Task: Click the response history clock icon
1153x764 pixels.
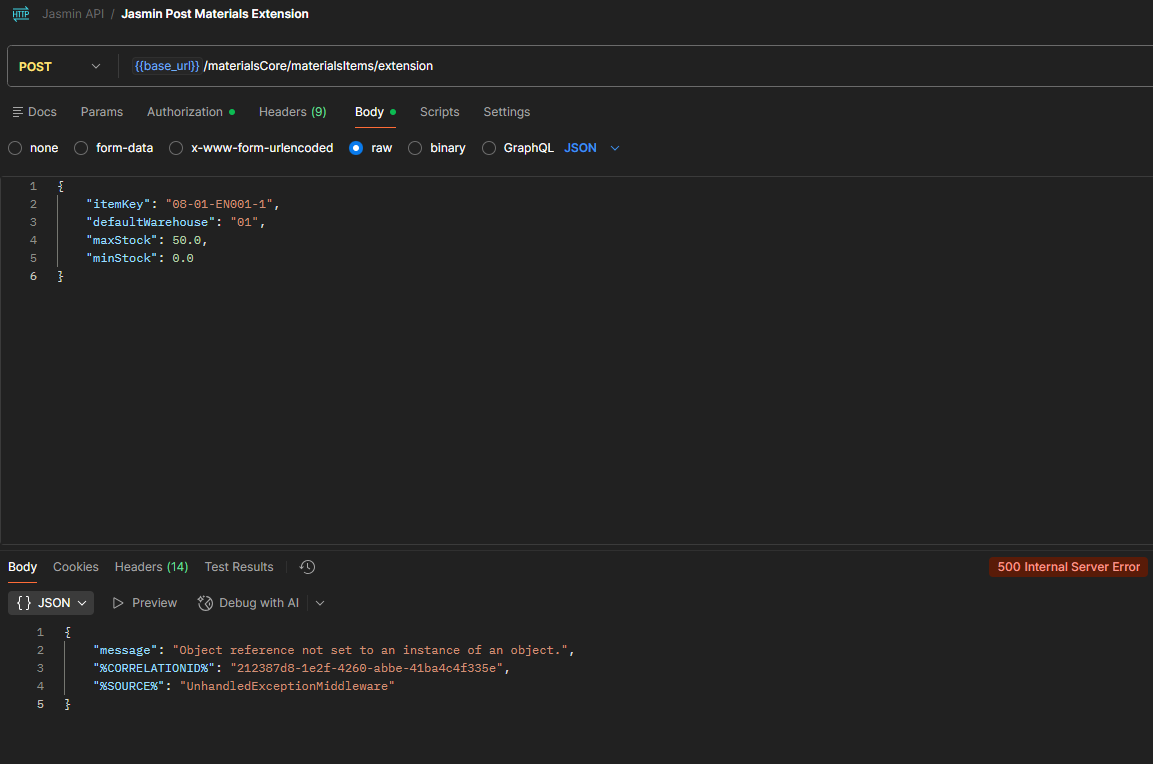Action: (x=307, y=567)
